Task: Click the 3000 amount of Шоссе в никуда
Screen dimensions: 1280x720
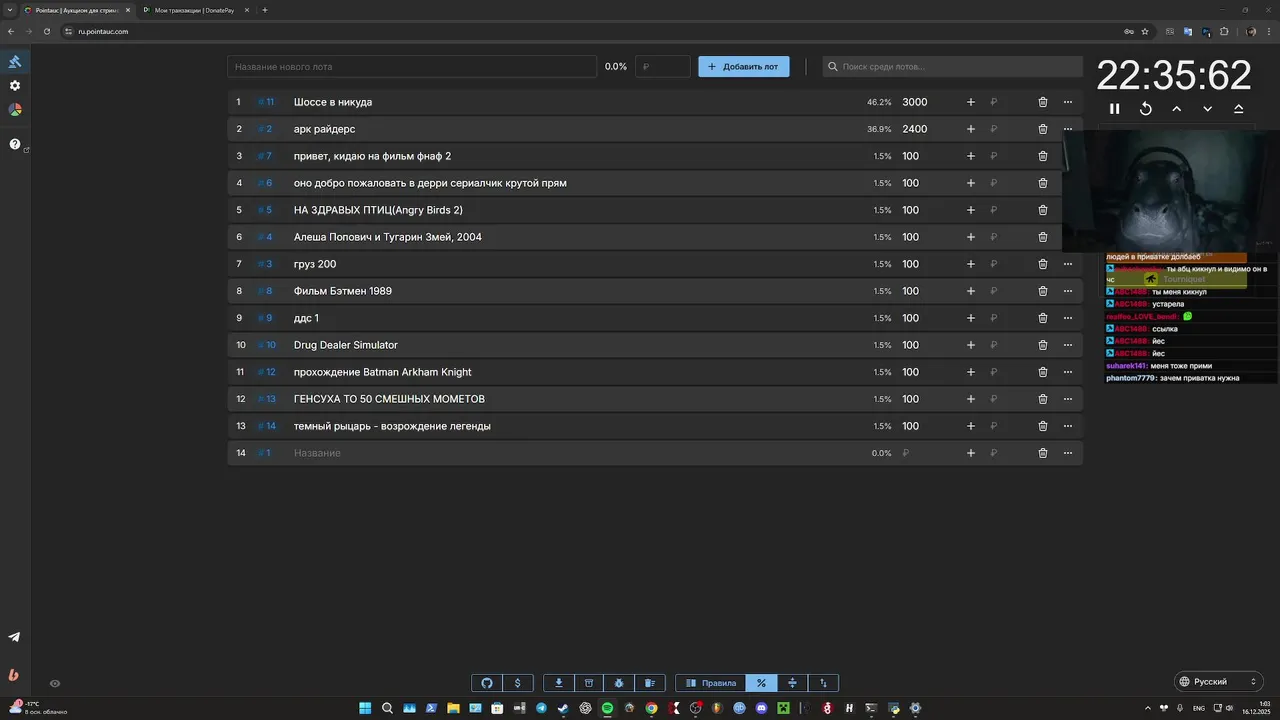Action: pos(915,102)
